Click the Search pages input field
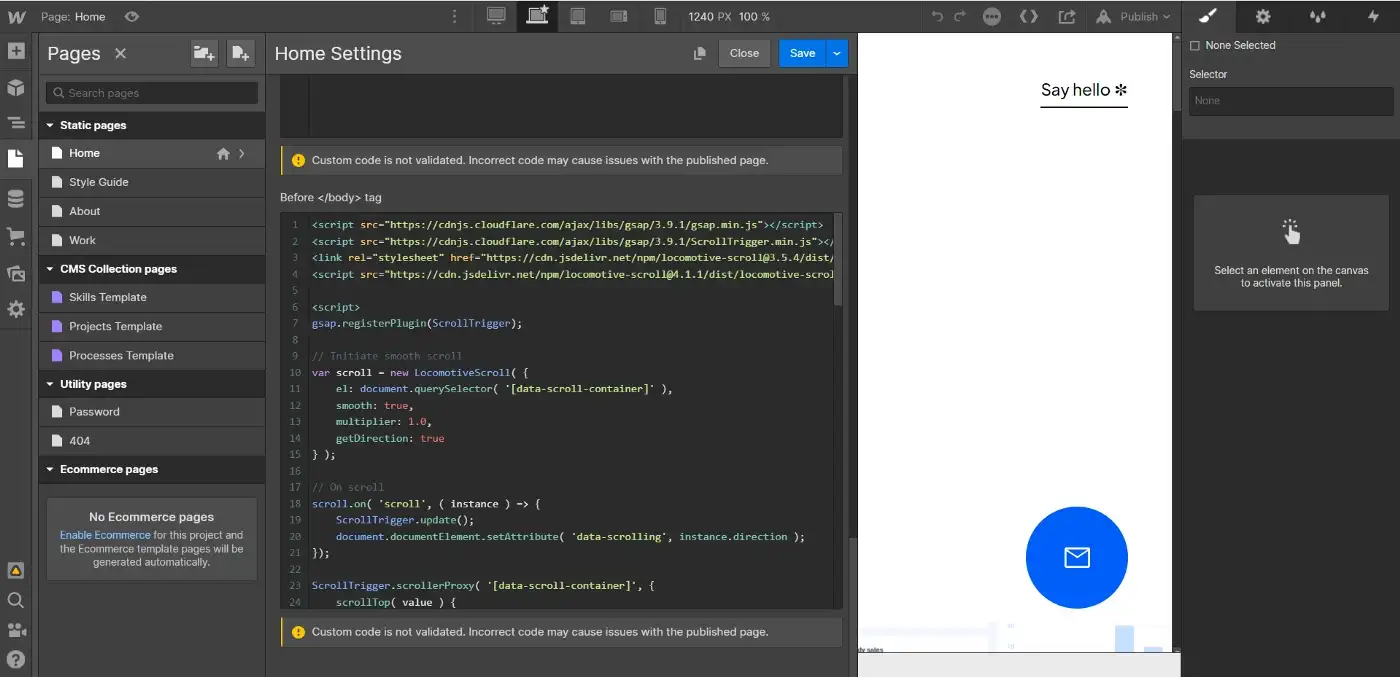1400x677 pixels. (150, 92)
